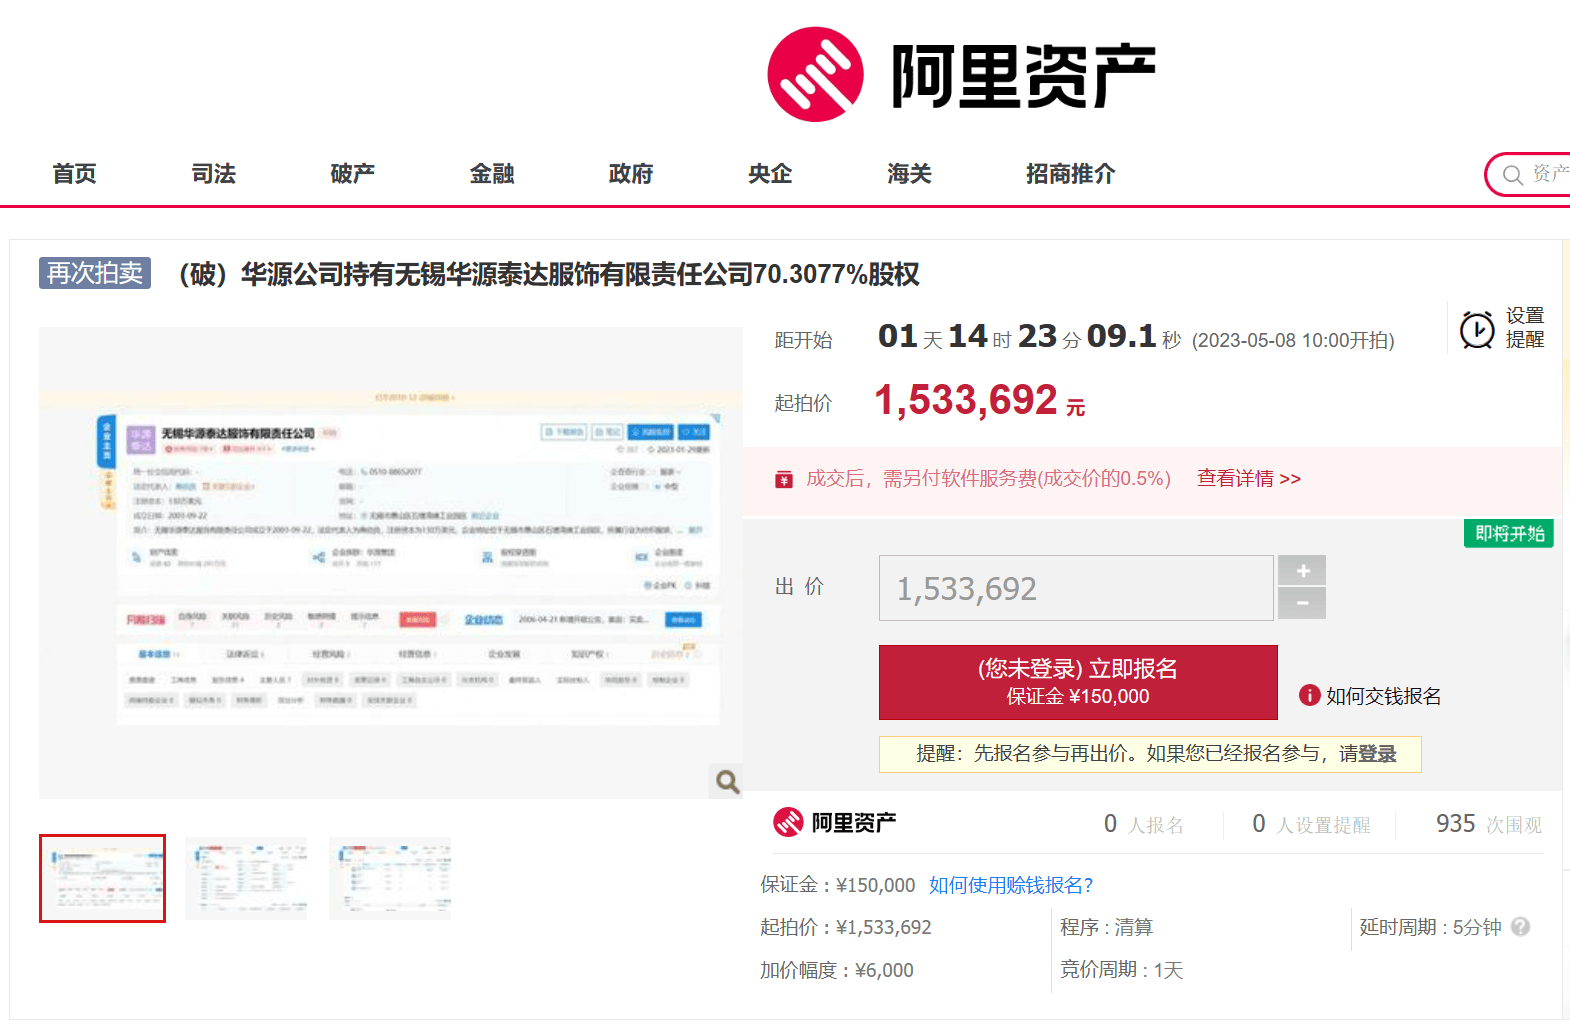Click 保证金 : ¥150,000 text in details

(x=838, y=885)
